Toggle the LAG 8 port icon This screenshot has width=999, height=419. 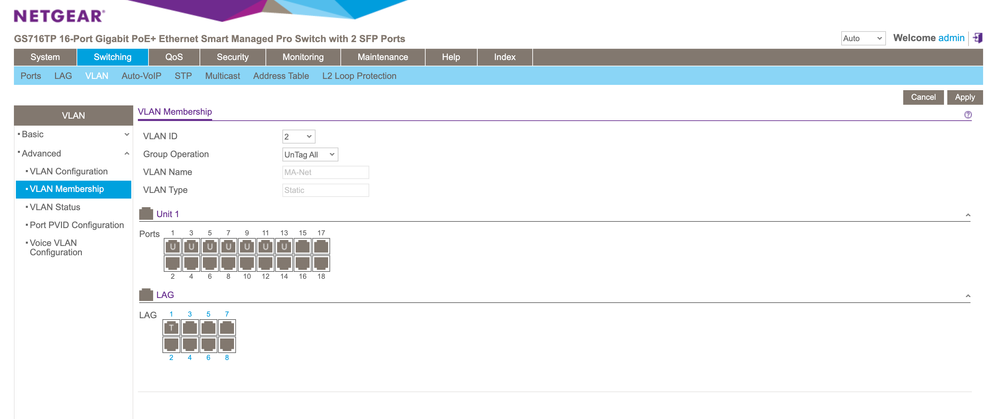pyautogui.click(x=227, y=344)
